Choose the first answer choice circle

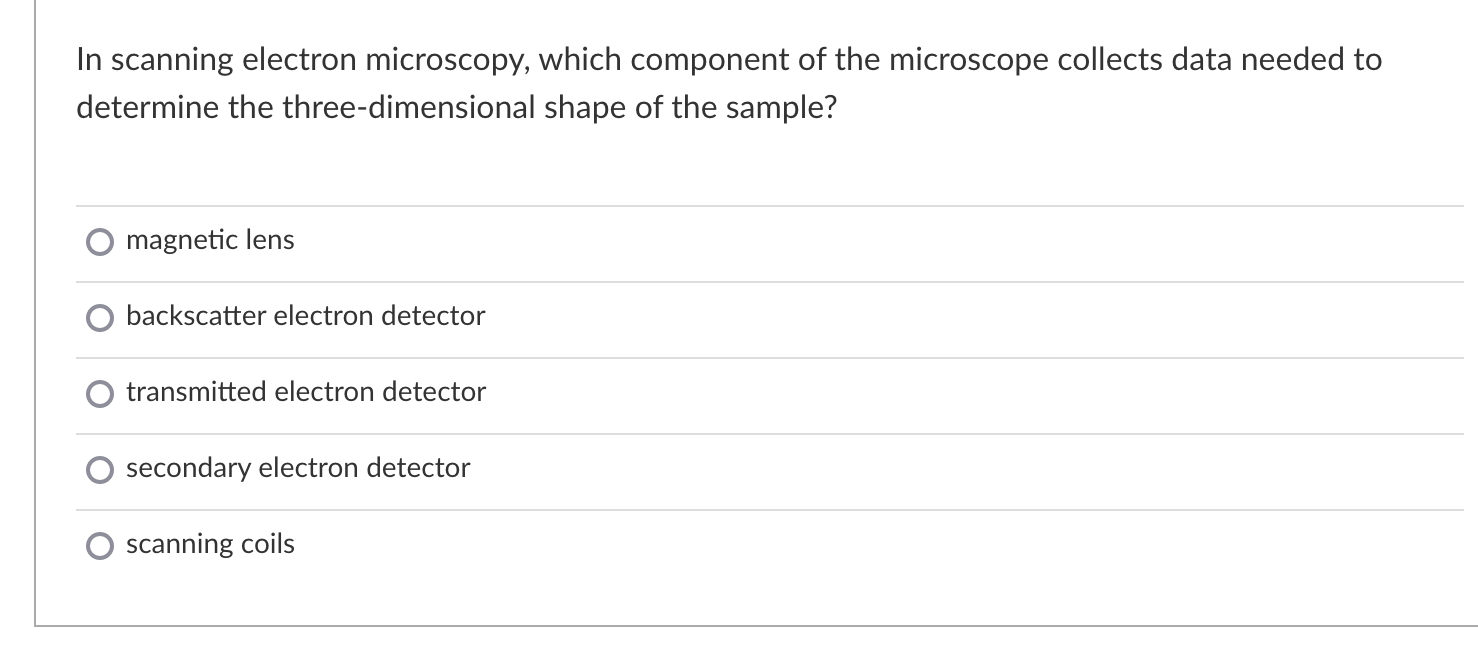[100, 241]
